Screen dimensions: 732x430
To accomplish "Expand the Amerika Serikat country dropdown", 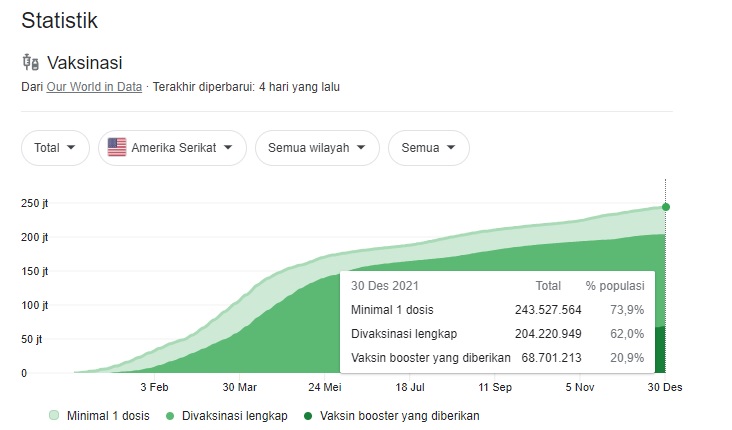I will click(x=172, y=148).
